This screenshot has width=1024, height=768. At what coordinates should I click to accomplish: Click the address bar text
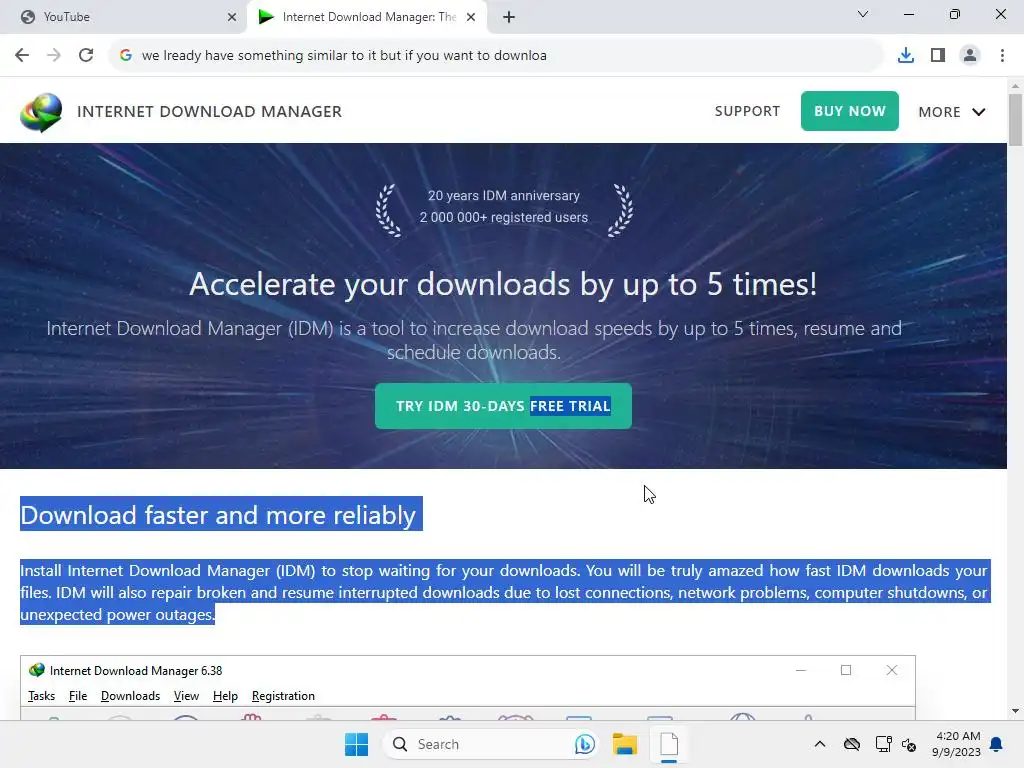344,56
